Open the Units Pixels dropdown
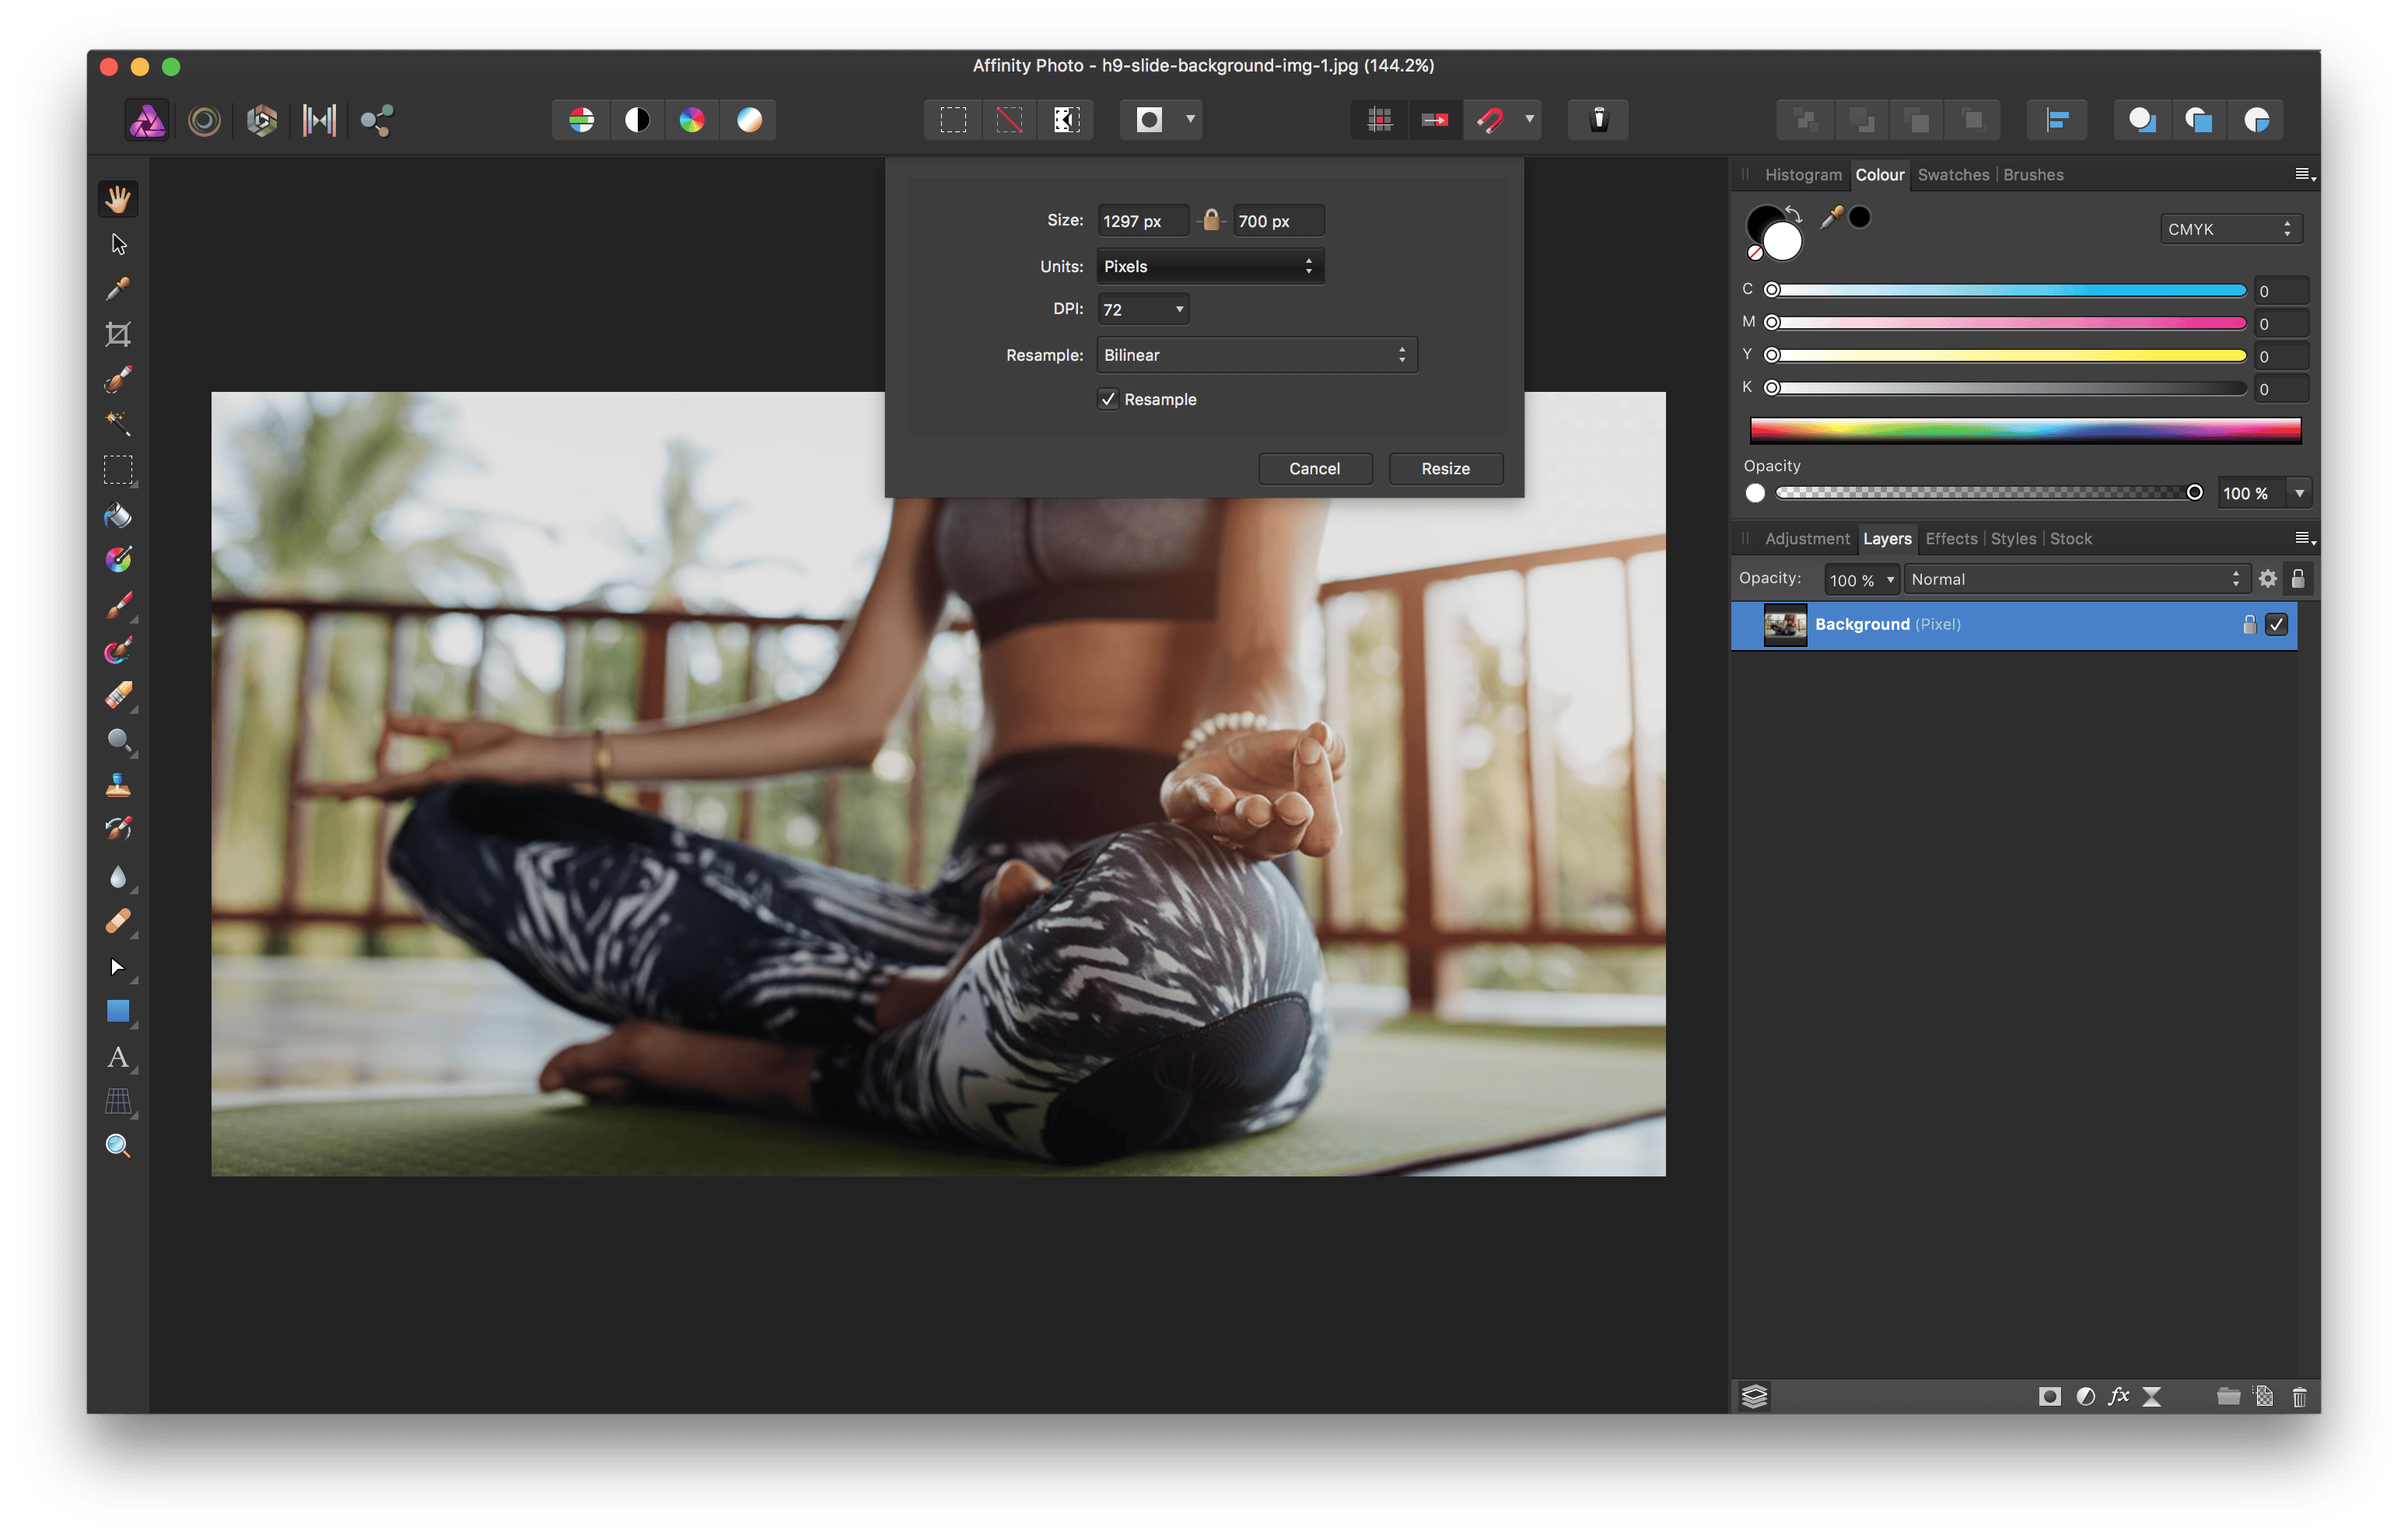The image size is (2408, 1538). tap(1209, 266)
